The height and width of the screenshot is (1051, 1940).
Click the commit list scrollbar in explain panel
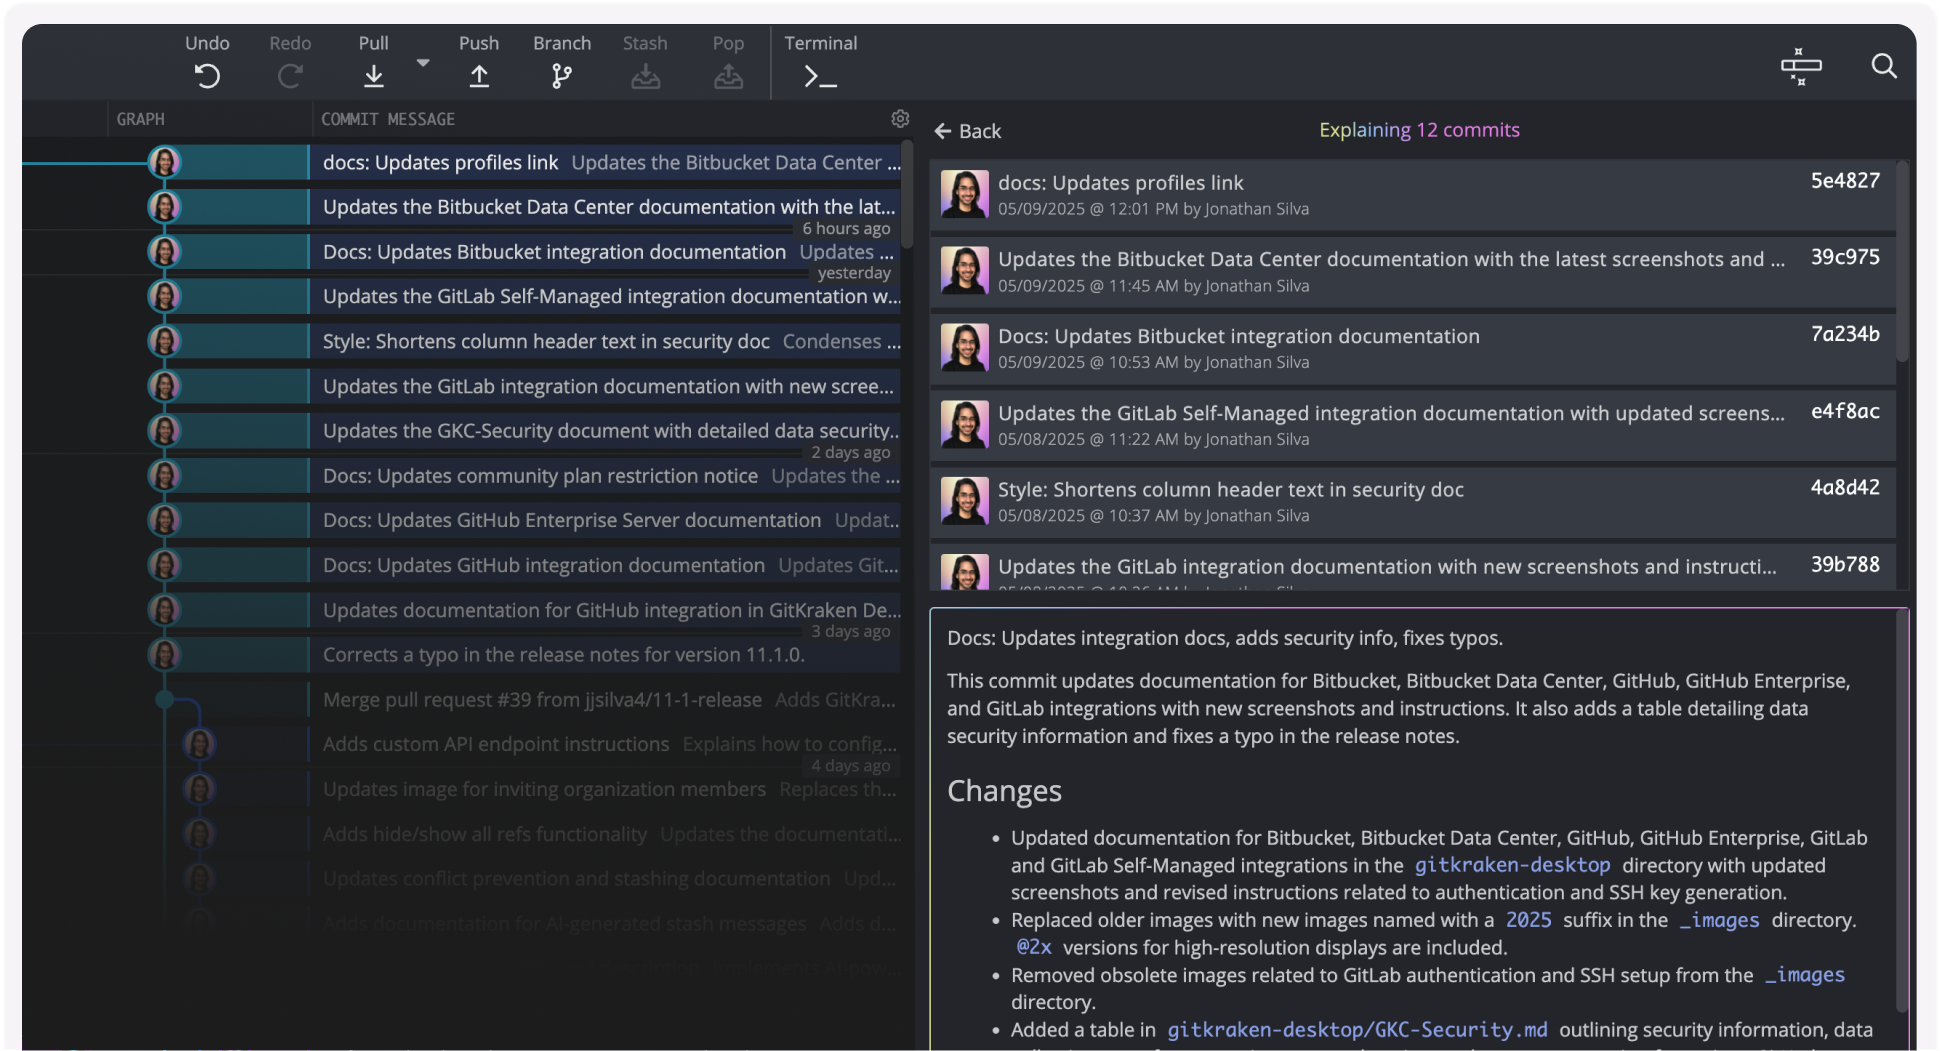pyautogui.click(x=1903, y=262)
